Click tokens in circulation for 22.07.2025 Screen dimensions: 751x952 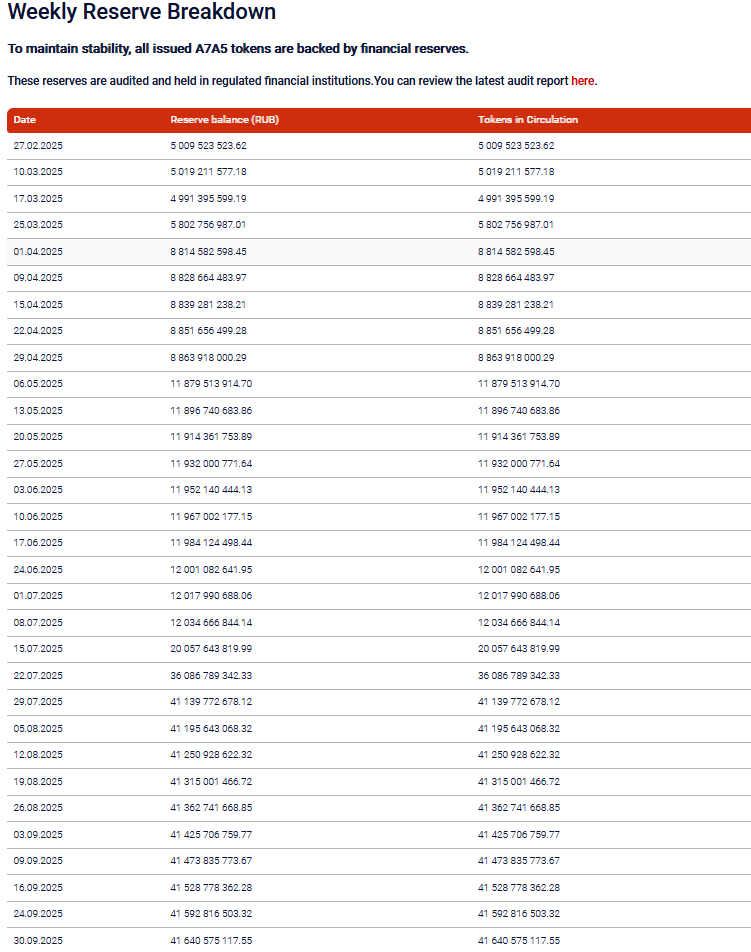click(519, 676)
